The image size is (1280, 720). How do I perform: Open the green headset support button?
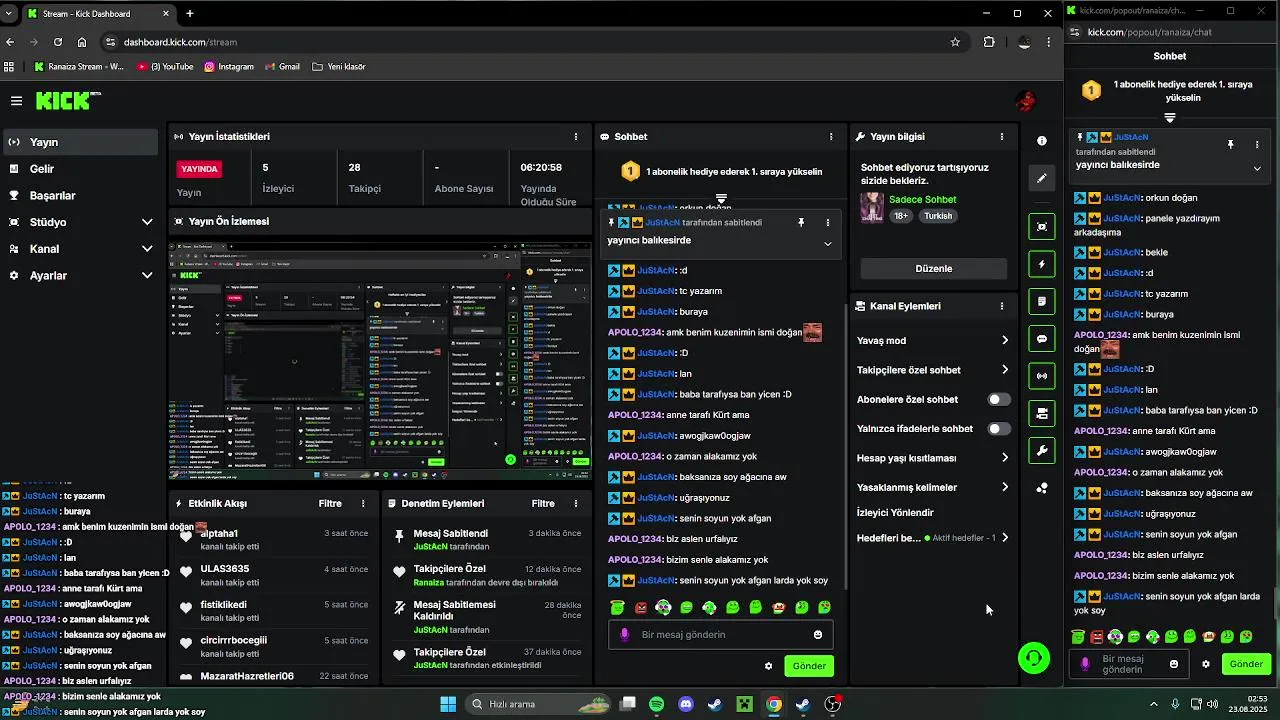tap(1033, 657)
